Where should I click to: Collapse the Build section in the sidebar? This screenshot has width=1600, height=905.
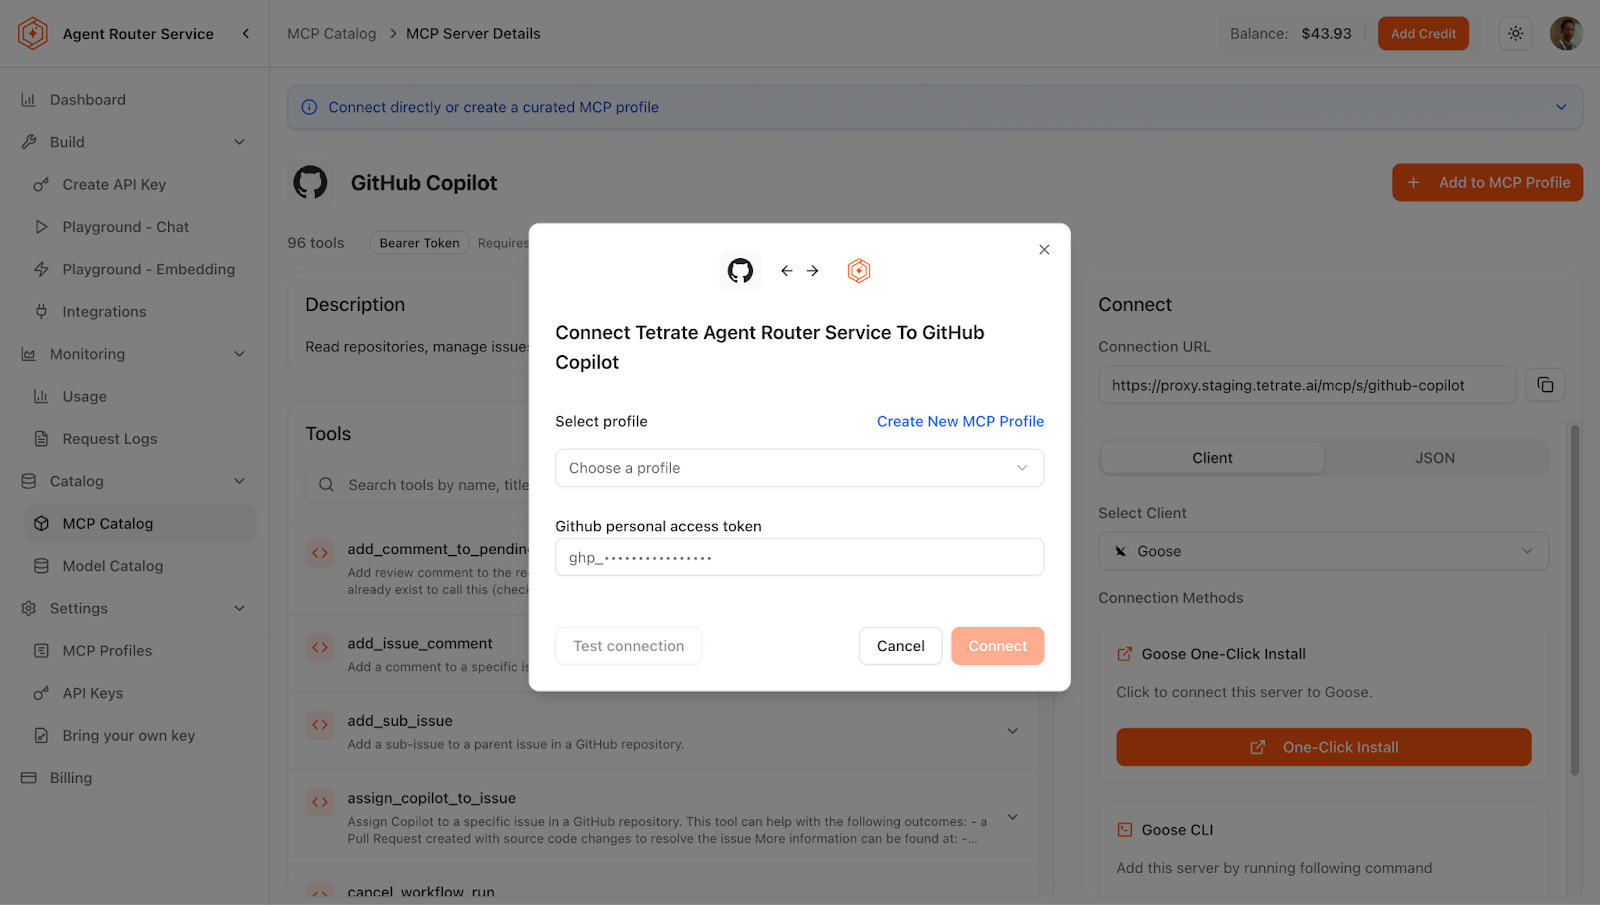click(x=239, y=142)
